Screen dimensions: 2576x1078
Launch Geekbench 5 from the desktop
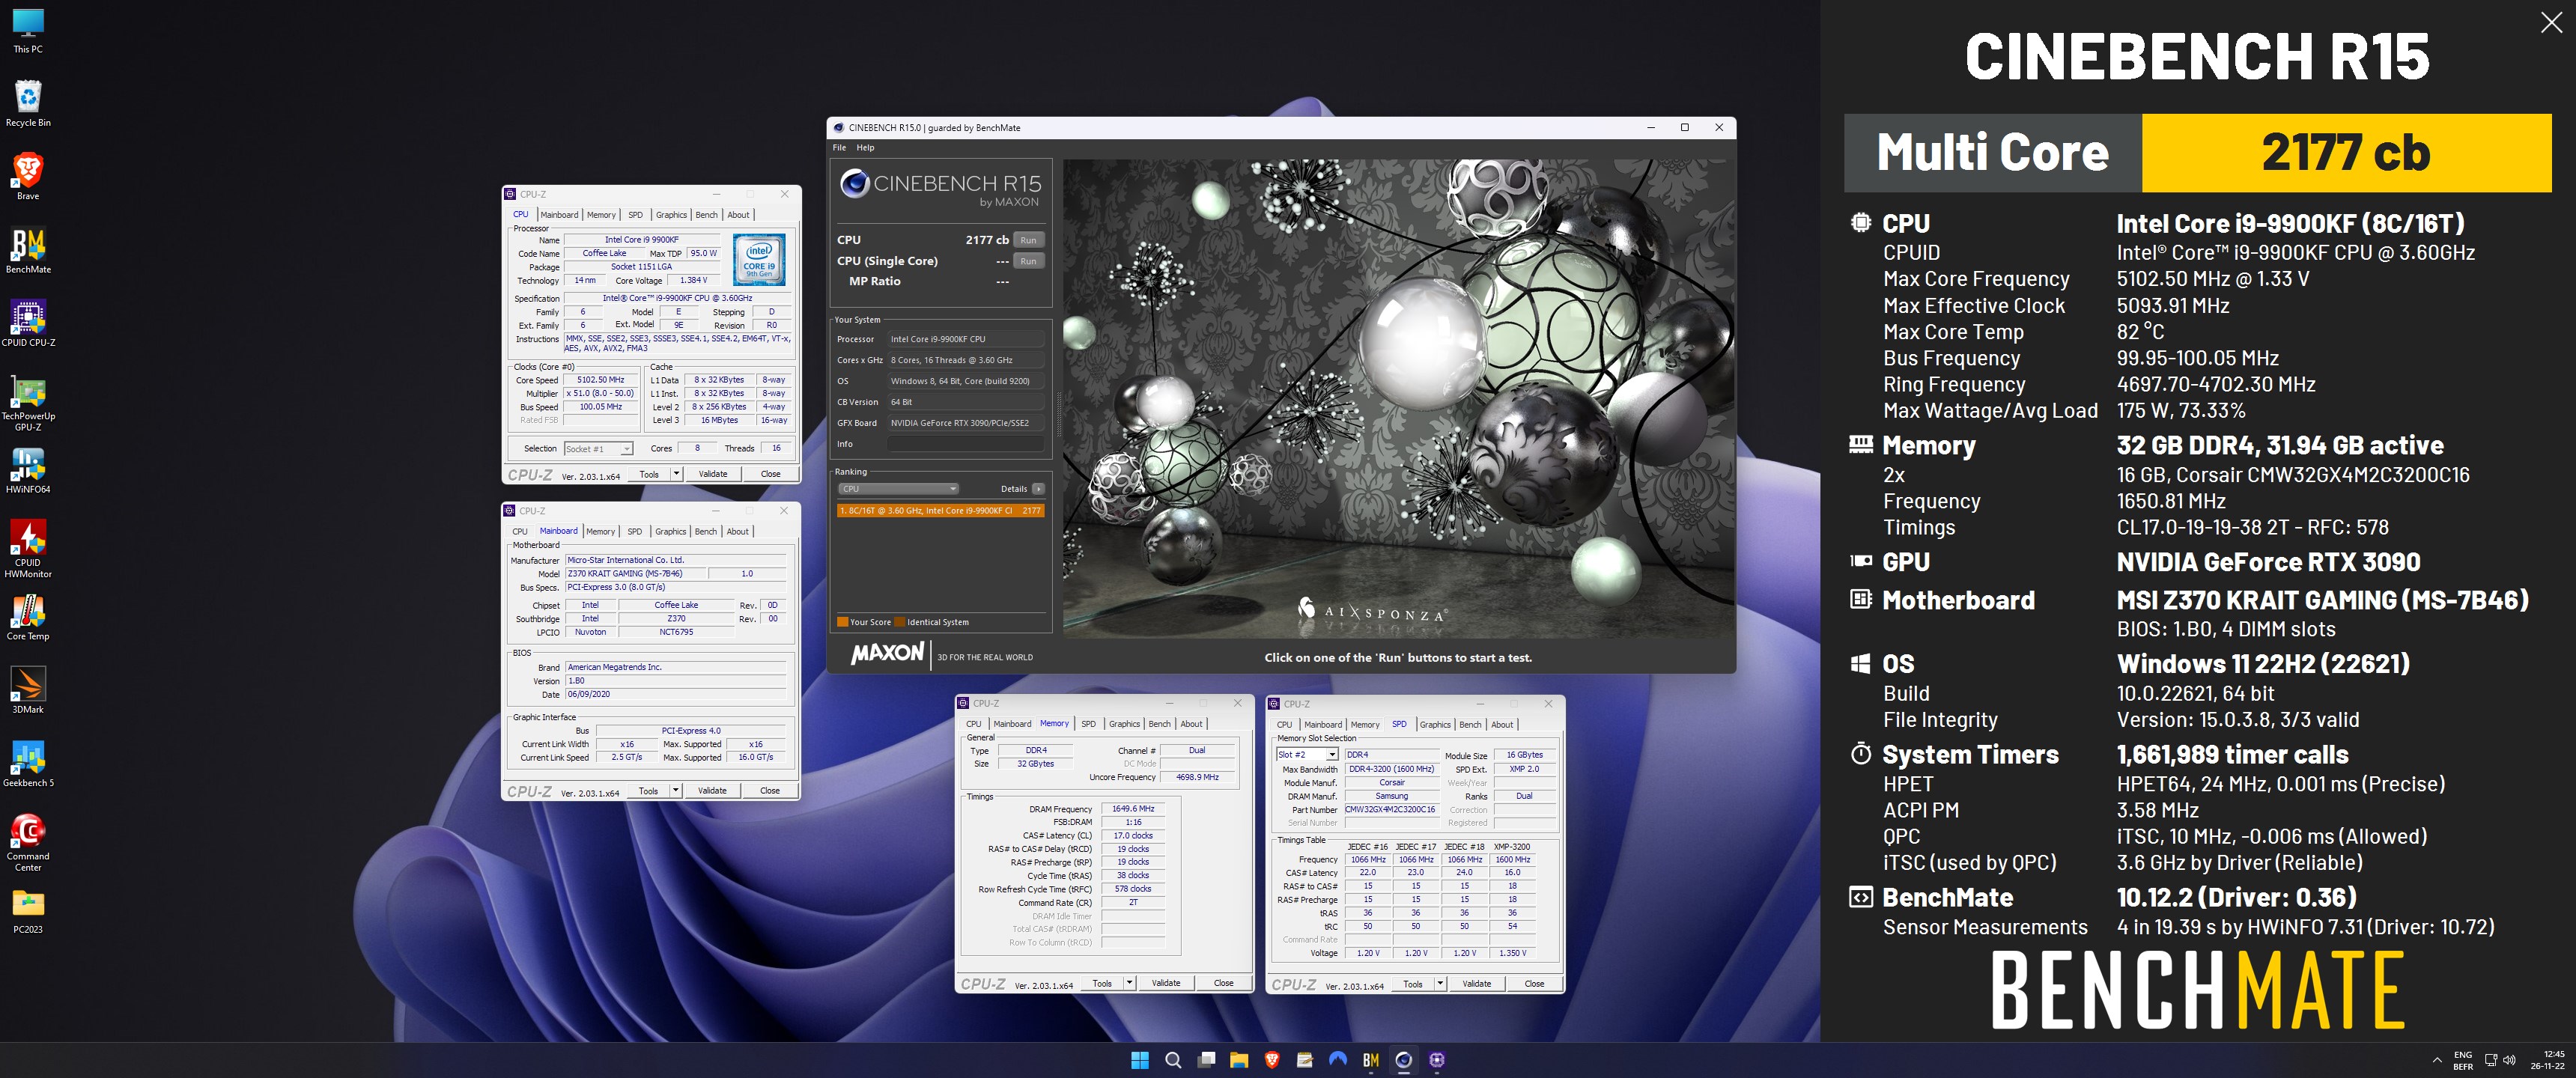(28, 764)
